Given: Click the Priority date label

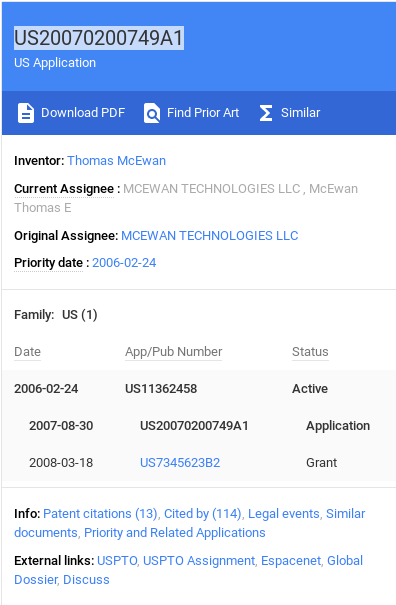Looking at the screenshot, I should pos(49,263).
